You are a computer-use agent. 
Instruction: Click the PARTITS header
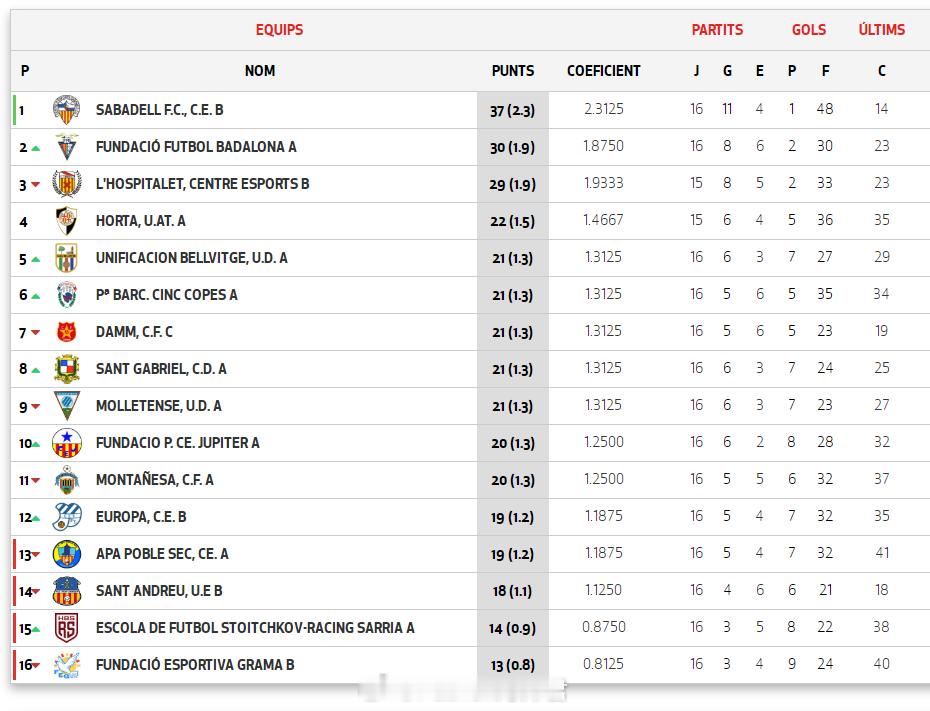click(x=717, y=30)
